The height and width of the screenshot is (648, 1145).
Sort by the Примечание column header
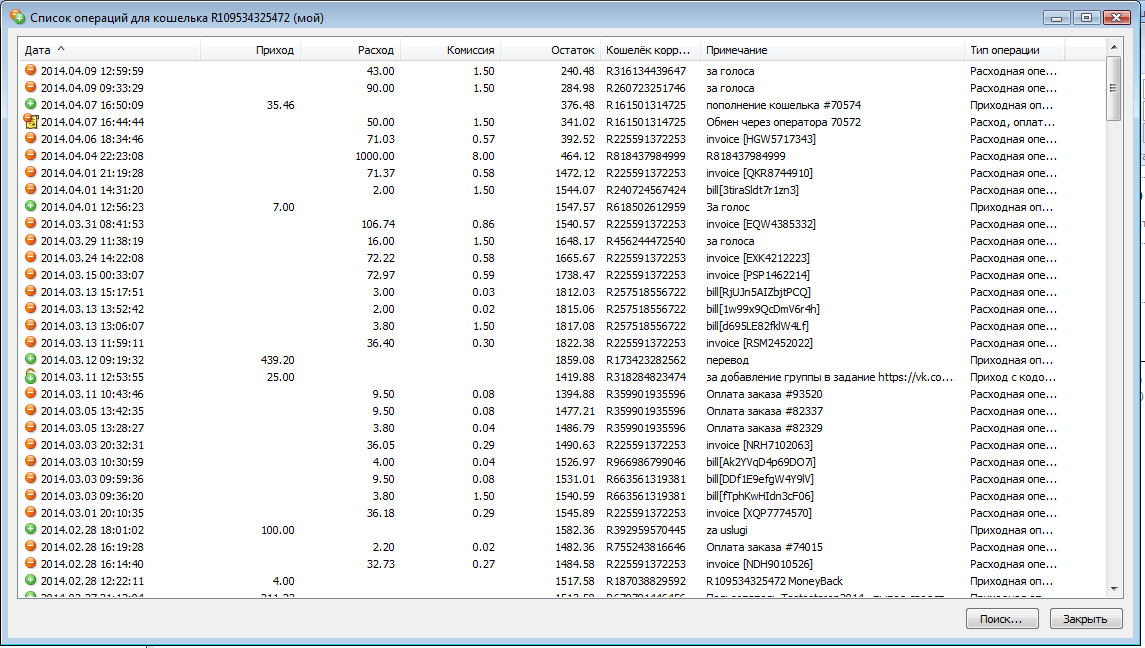832,50
